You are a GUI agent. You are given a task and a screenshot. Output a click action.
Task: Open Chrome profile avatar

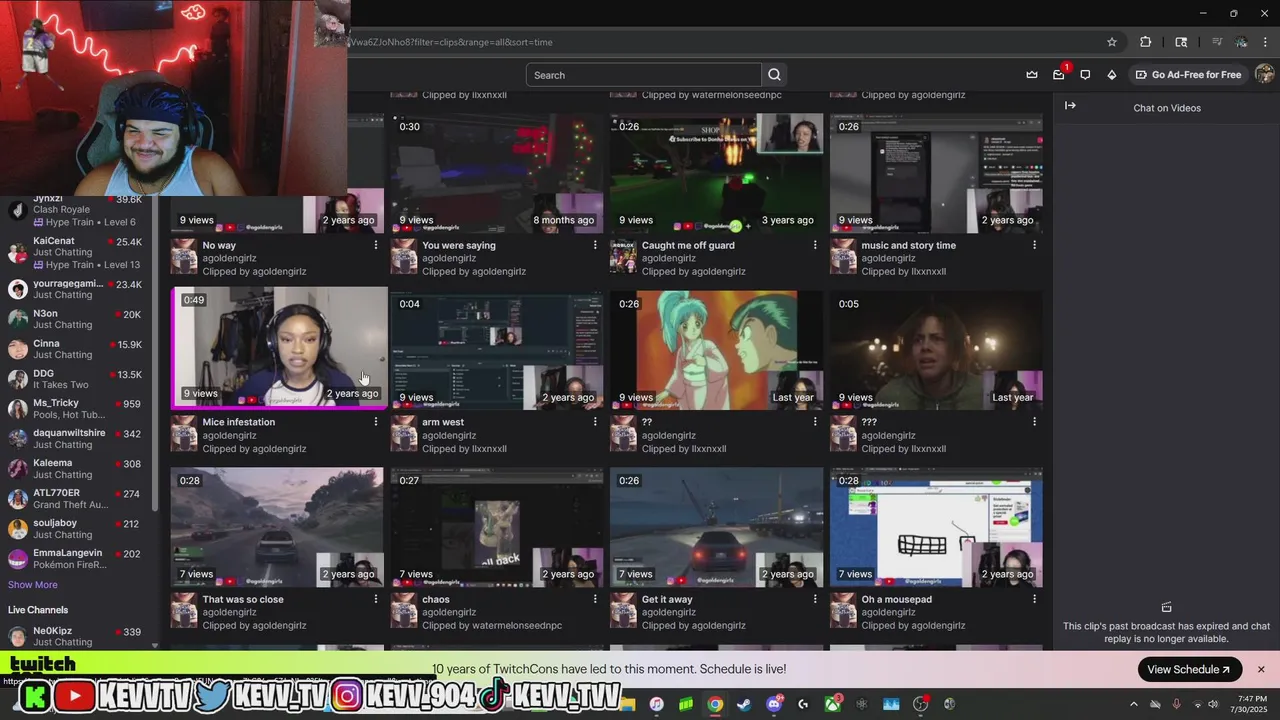tap(1241, 42)
